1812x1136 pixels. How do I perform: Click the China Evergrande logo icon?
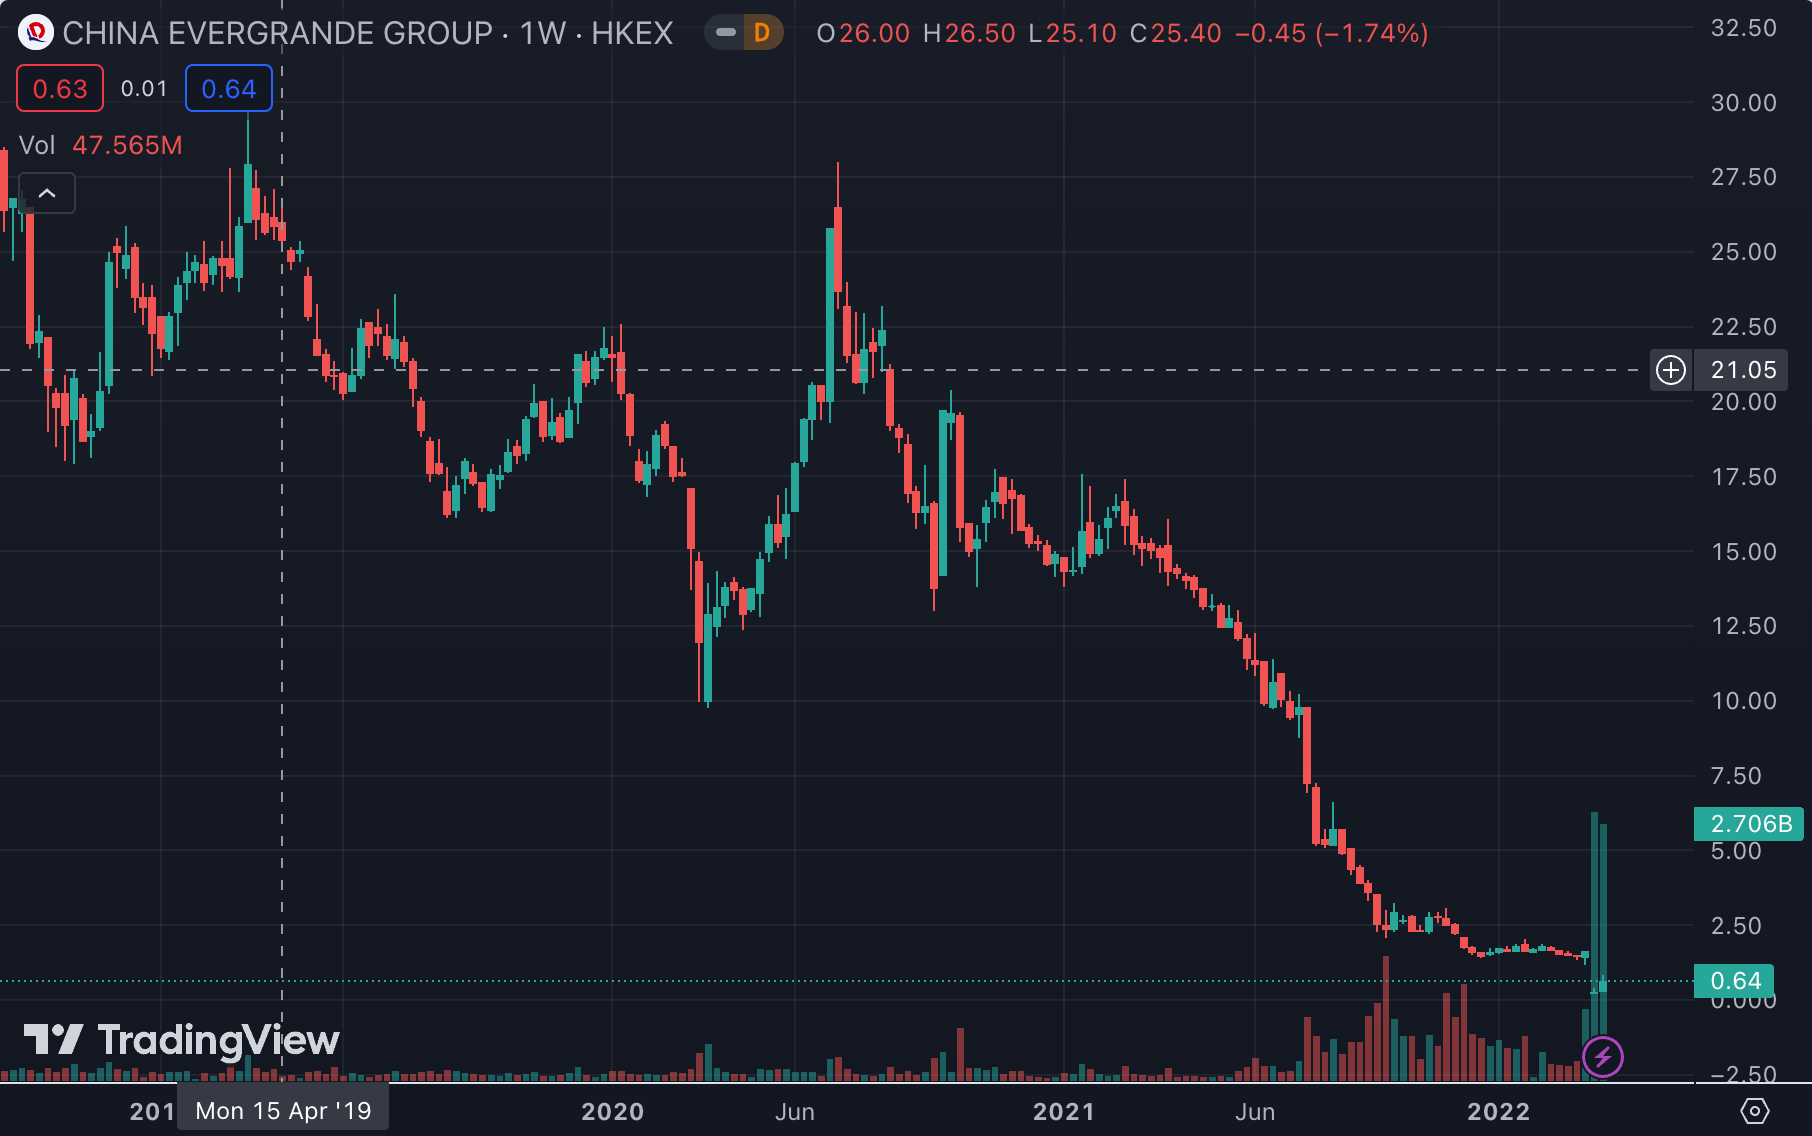(x=36, y=33)
